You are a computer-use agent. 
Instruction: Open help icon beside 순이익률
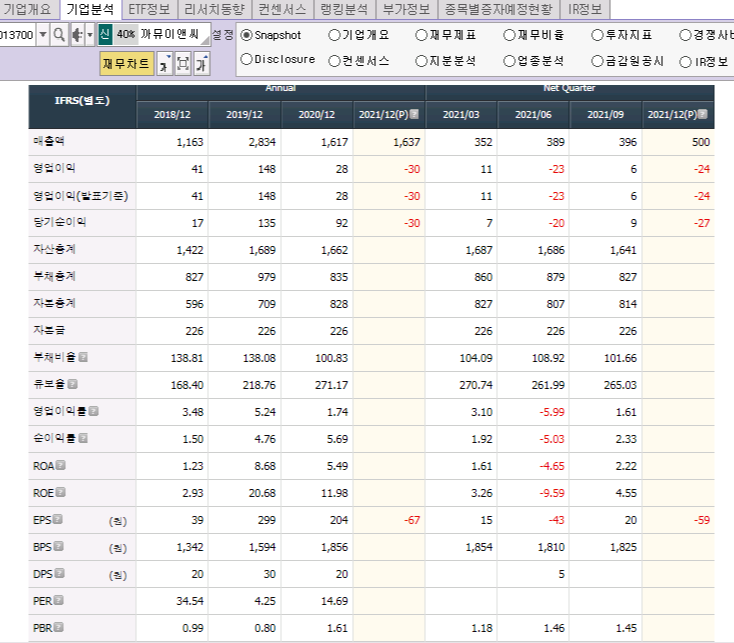[x=83, y=438]
